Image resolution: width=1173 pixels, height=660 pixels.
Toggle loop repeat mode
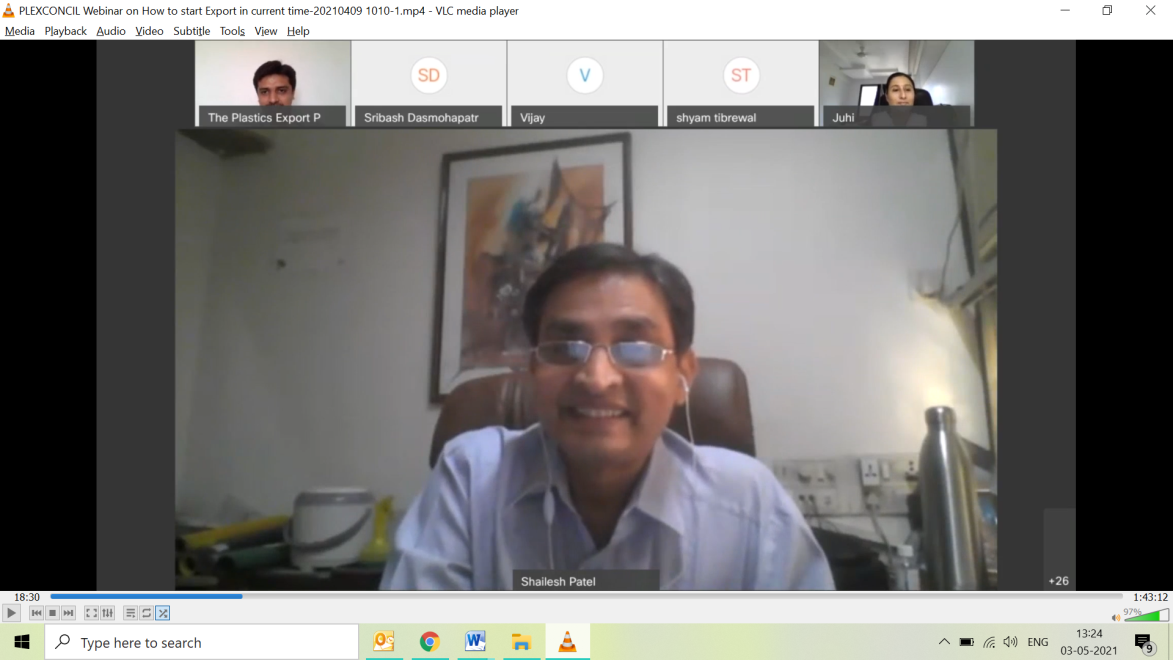coord(146,613)
